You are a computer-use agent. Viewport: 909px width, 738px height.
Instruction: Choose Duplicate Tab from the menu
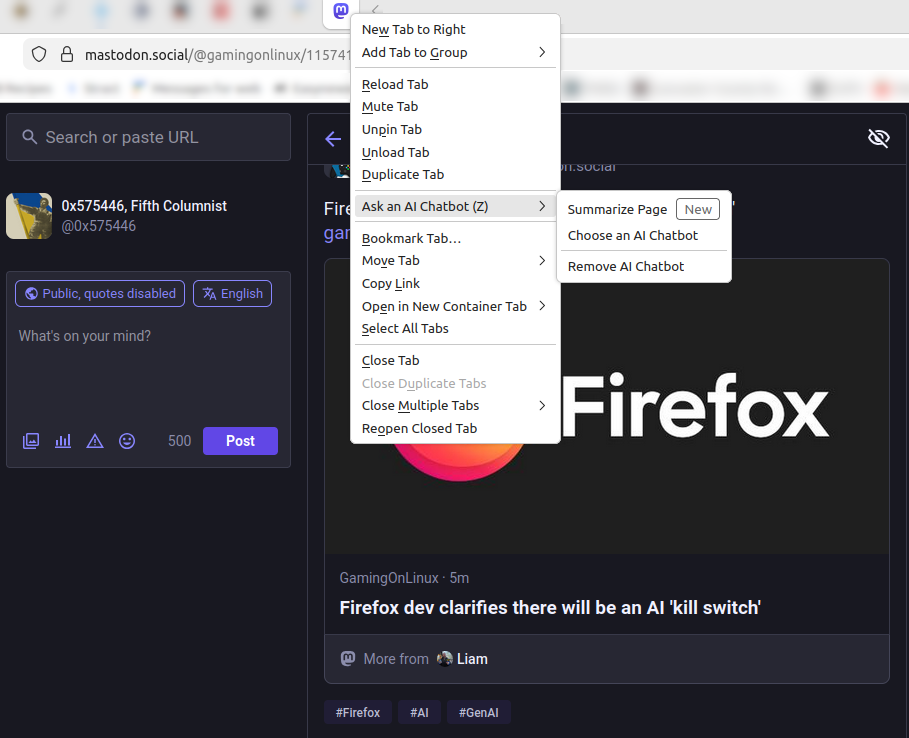pos(403,175)
